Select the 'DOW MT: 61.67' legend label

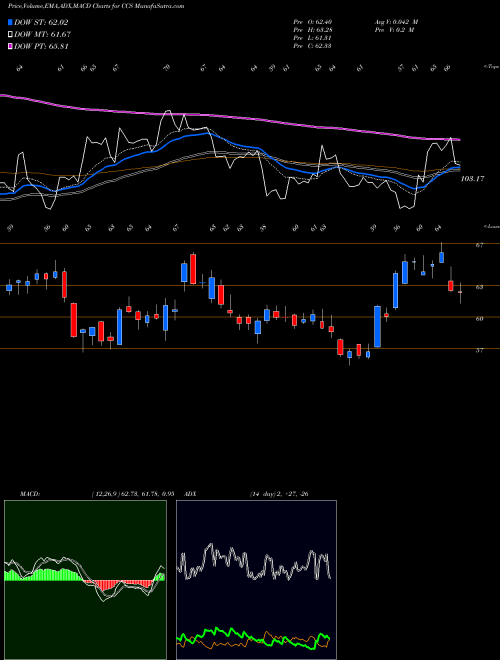[43, 35]
